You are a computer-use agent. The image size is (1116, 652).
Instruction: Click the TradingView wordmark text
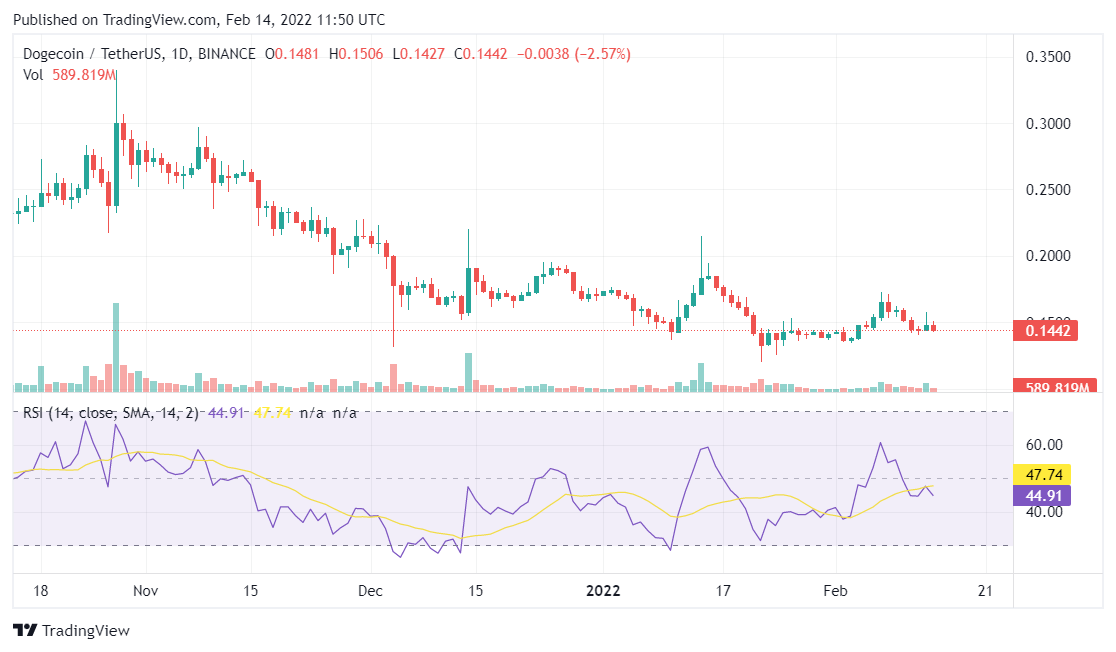click(86, 631)
